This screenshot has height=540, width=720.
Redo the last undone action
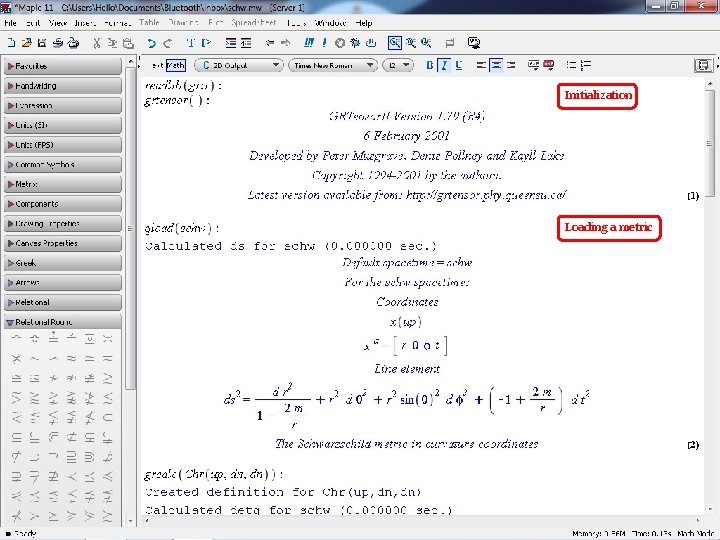pos(168,43)
